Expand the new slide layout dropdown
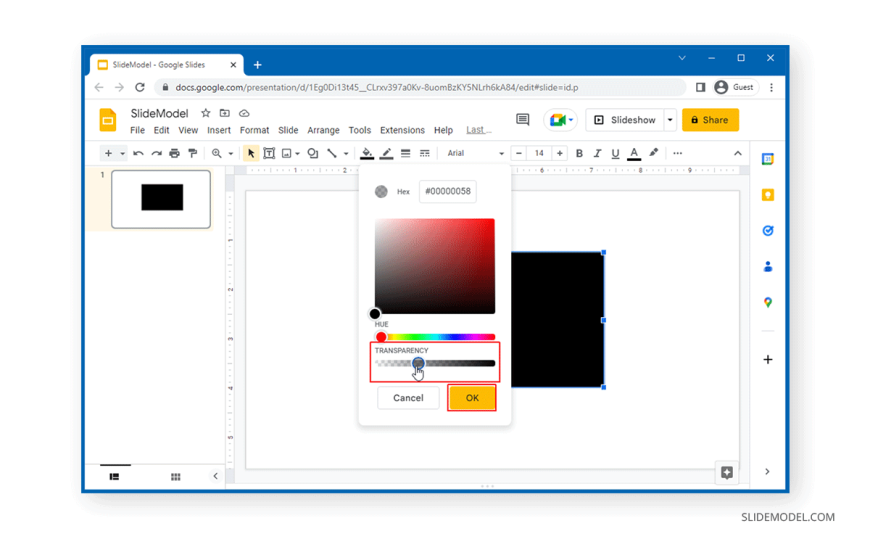 tap(122, 154)
